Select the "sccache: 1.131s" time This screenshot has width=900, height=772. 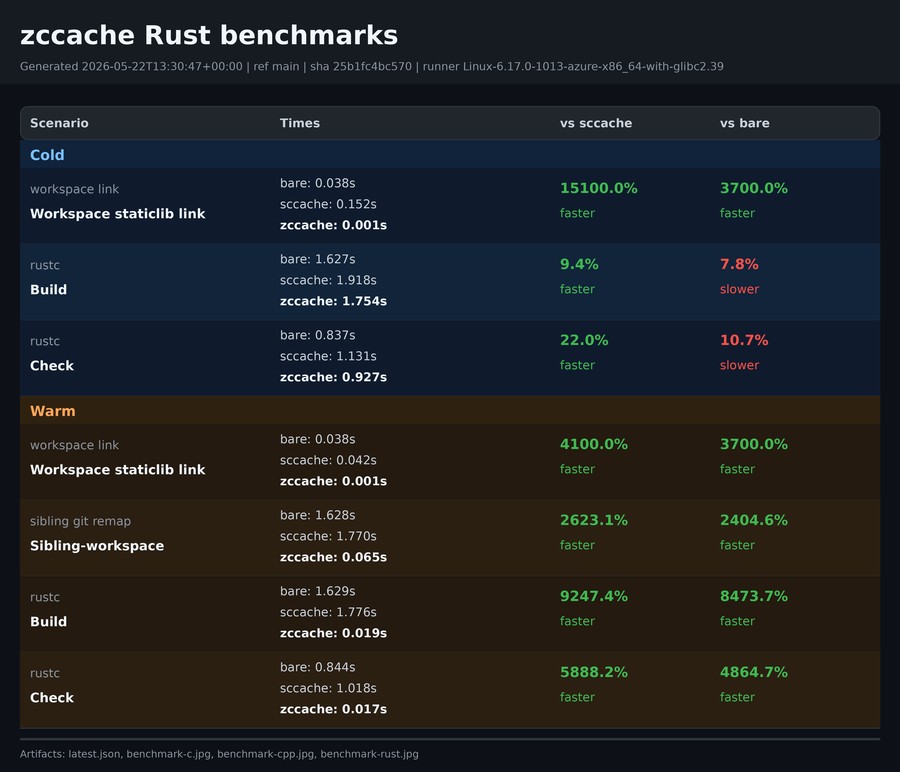tap(328, 356)
